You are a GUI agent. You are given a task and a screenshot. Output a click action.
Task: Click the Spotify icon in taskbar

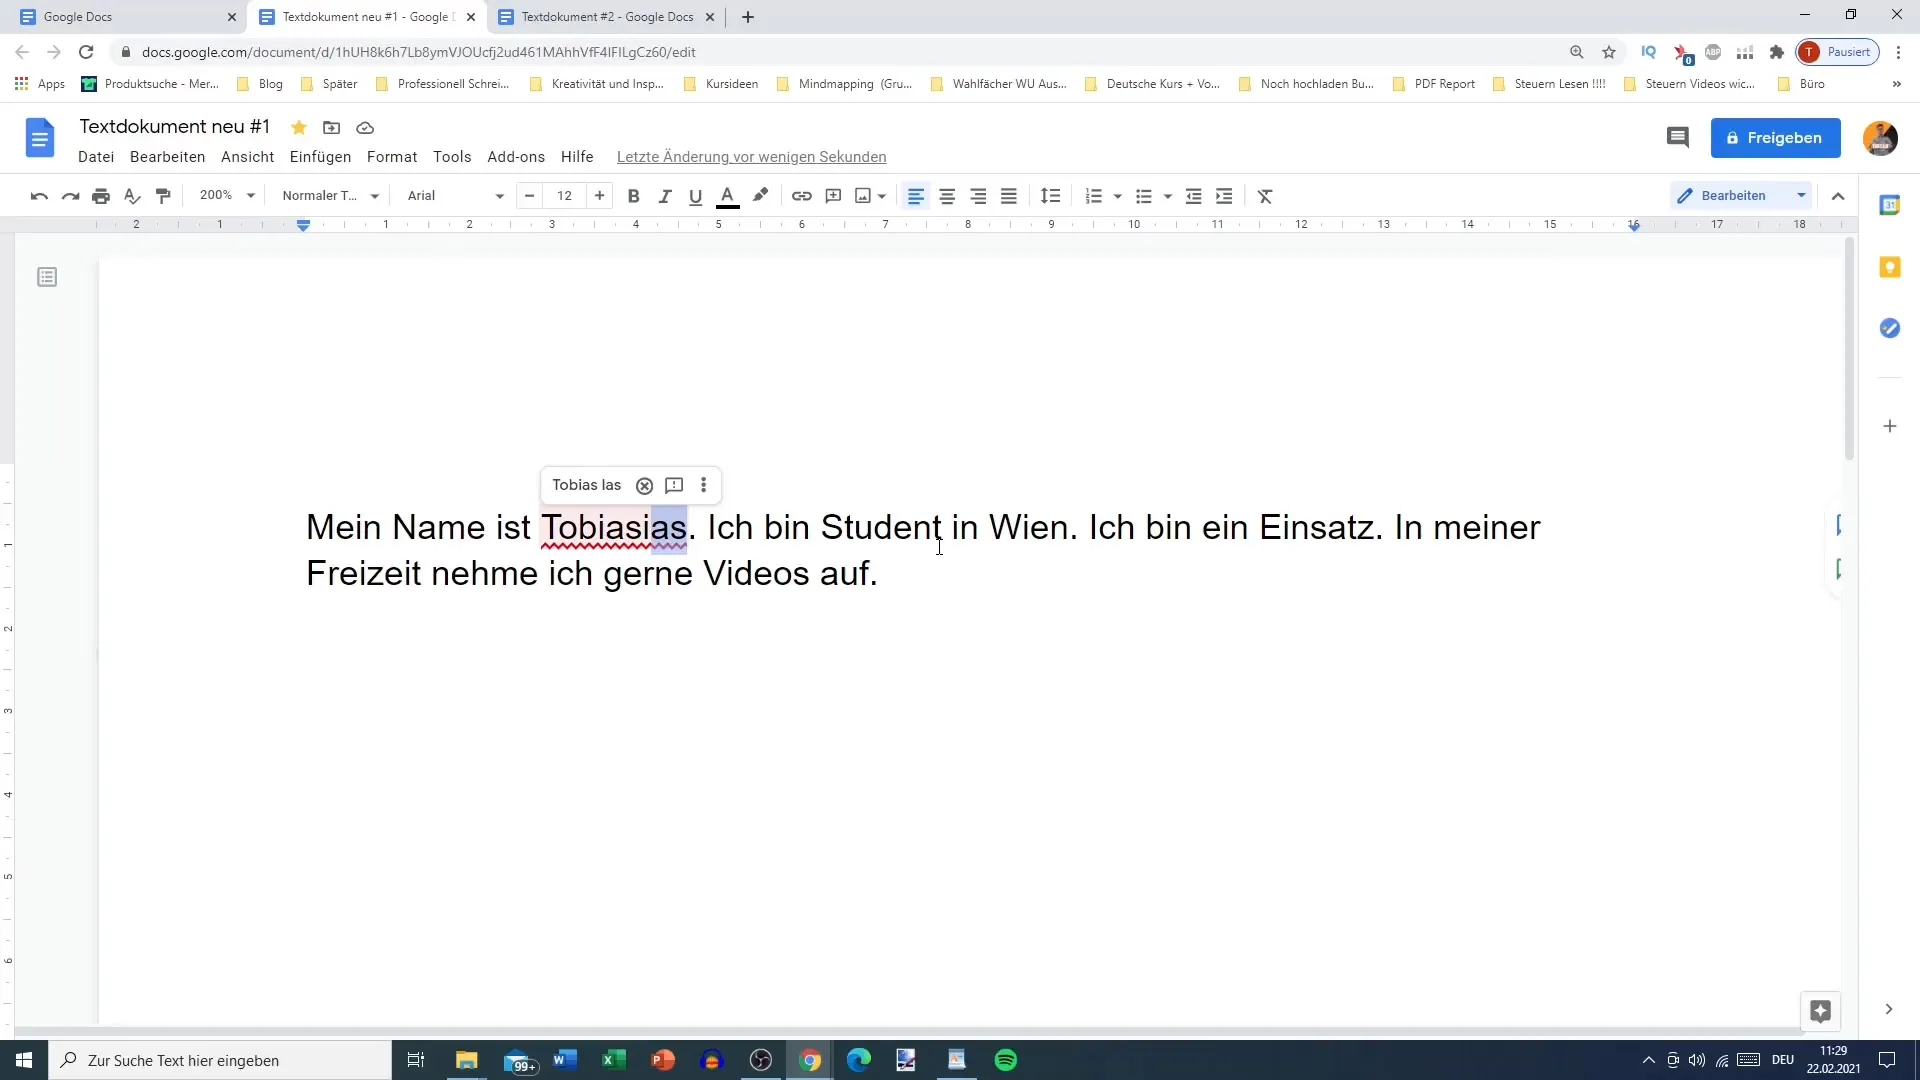[x=1005, y=1060]
